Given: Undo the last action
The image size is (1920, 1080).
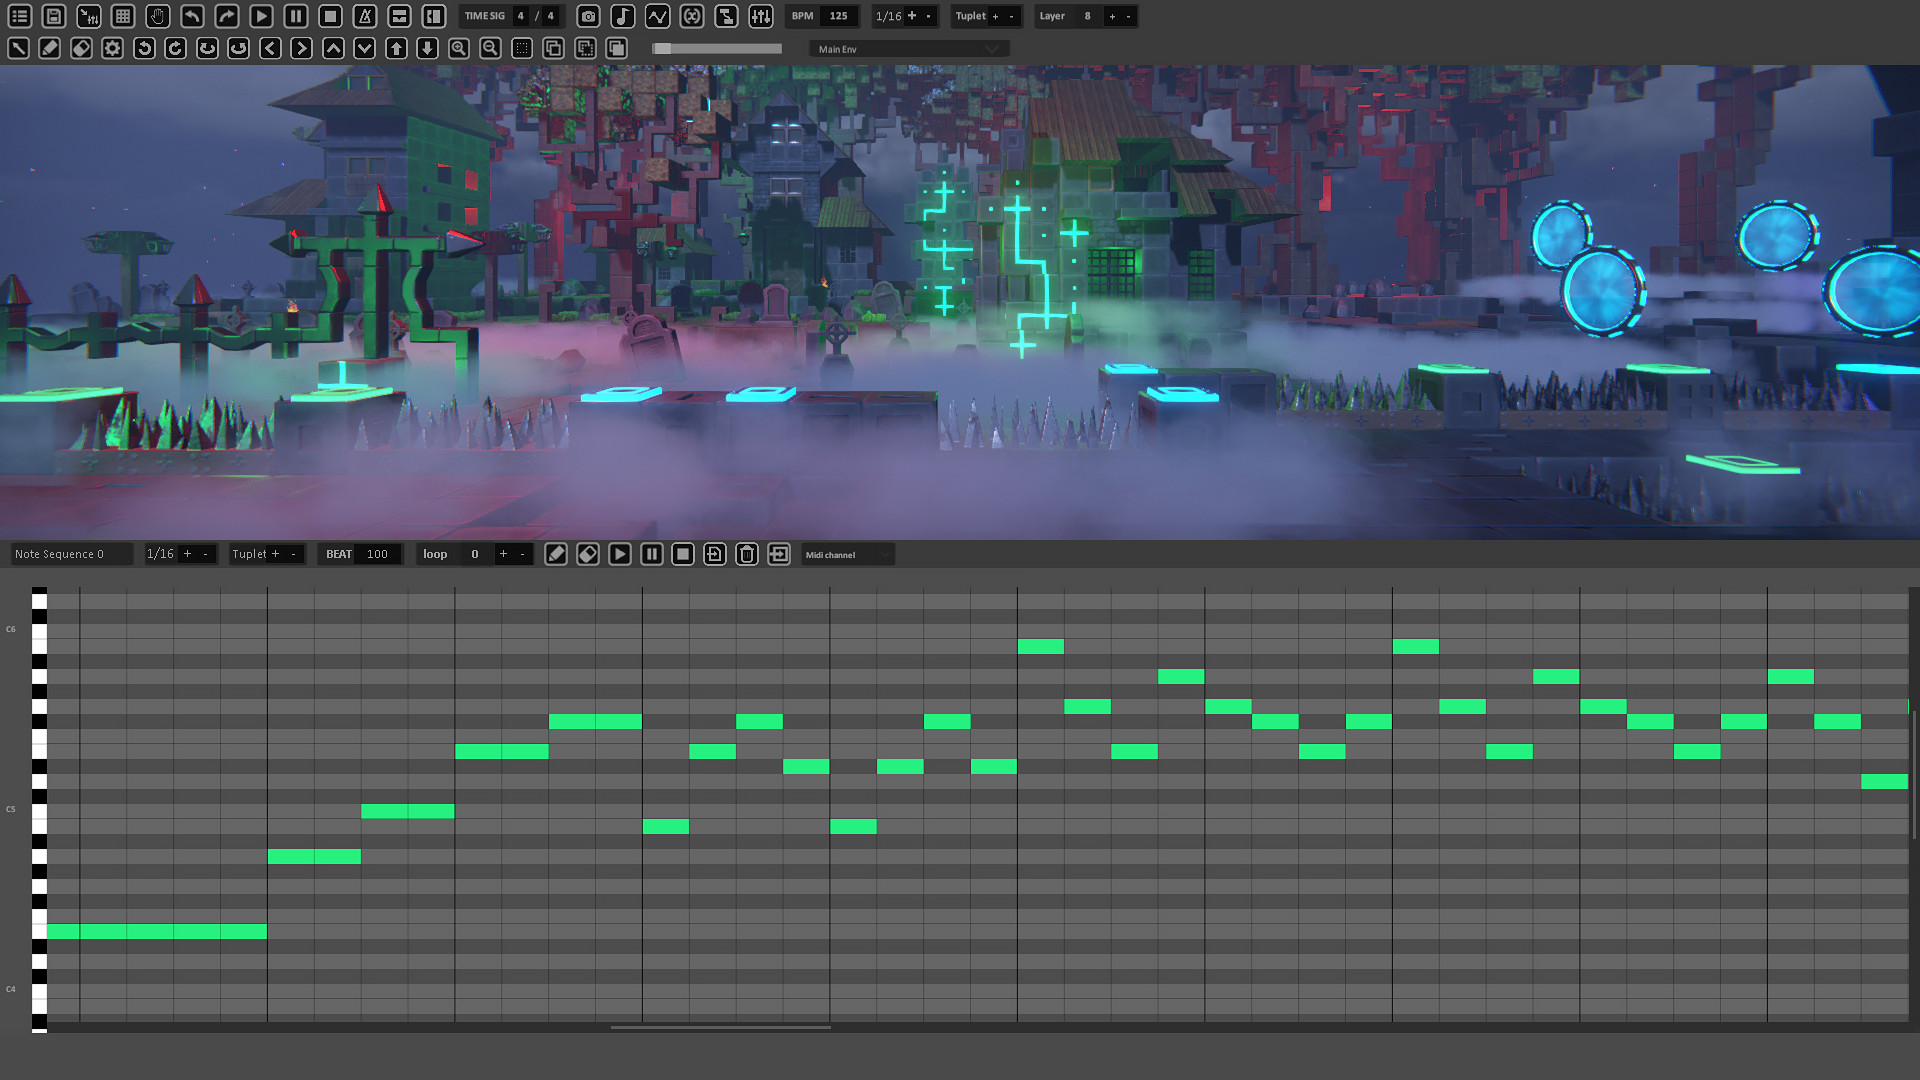Looking at the screenshot, I should 192,16.
